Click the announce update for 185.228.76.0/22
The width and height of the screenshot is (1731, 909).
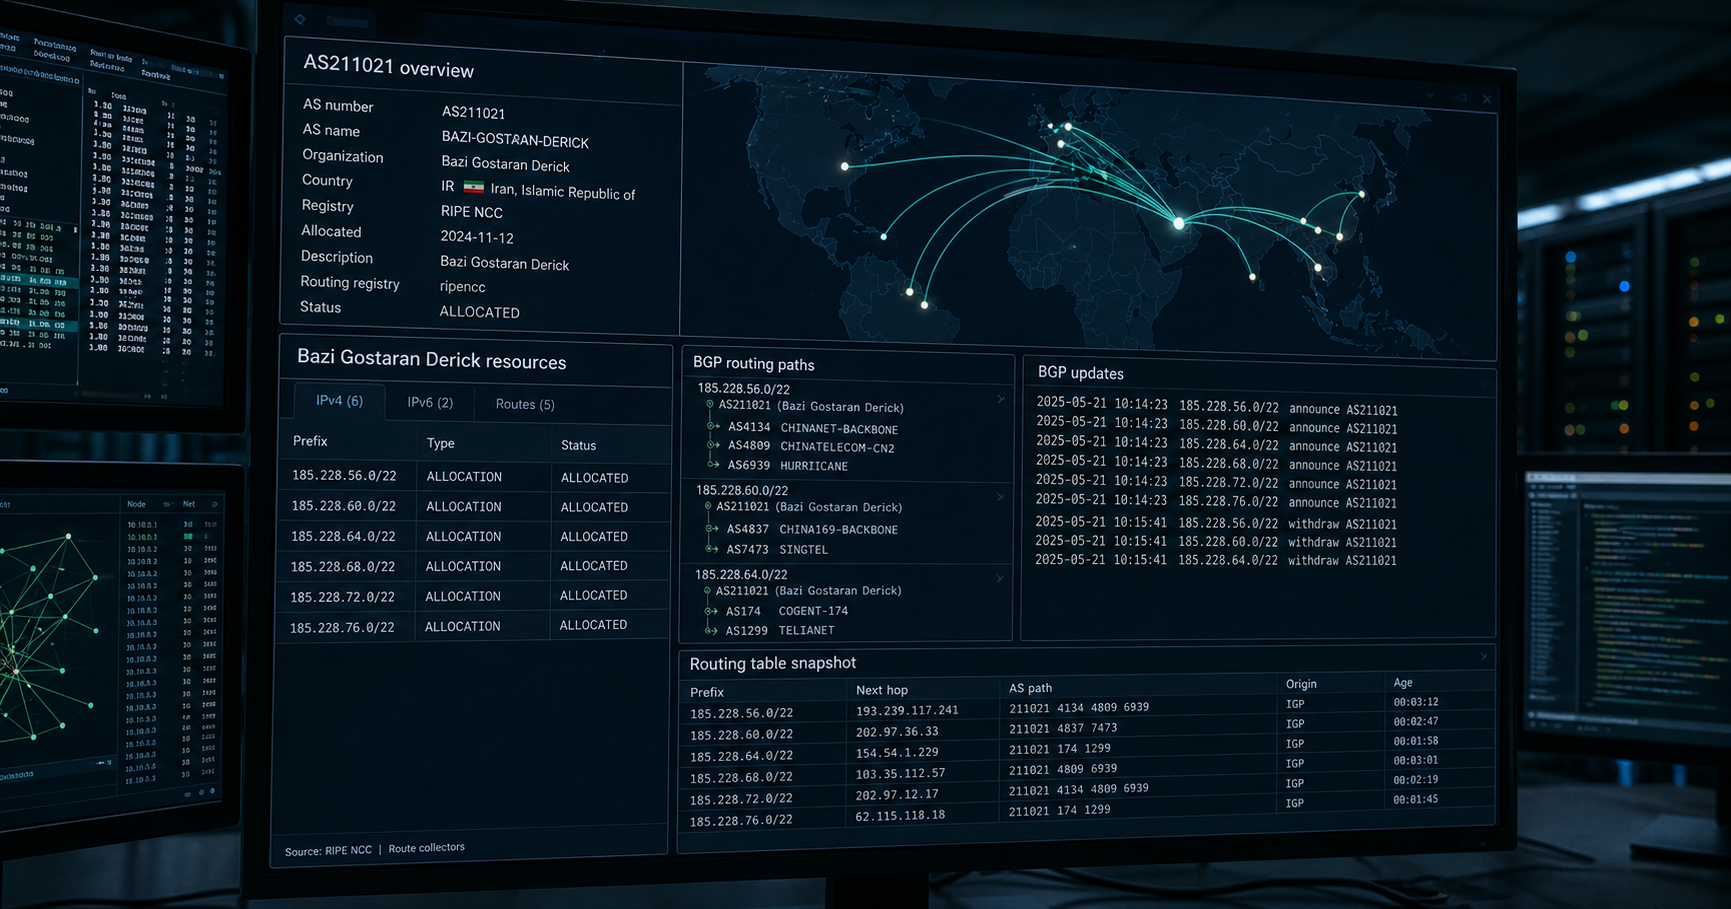1216,501
